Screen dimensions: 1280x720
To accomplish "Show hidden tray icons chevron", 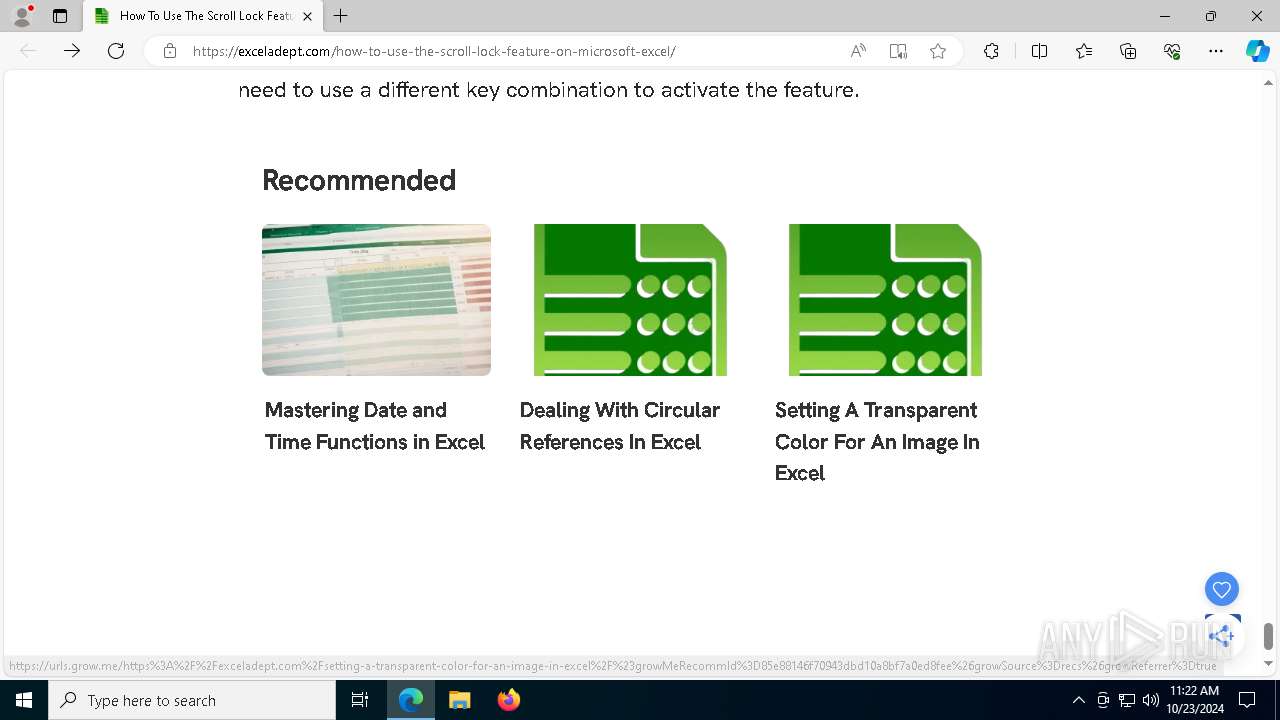I will click(x=1078, y=700).
